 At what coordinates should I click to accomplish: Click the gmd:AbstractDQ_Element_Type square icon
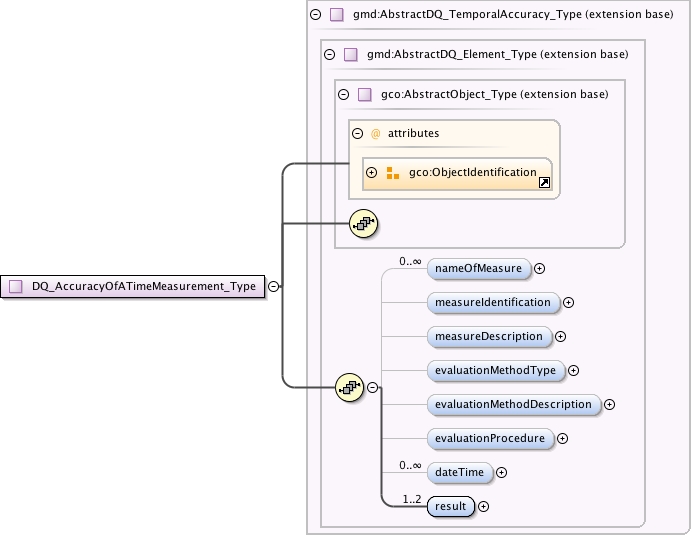tap(351, 55)
